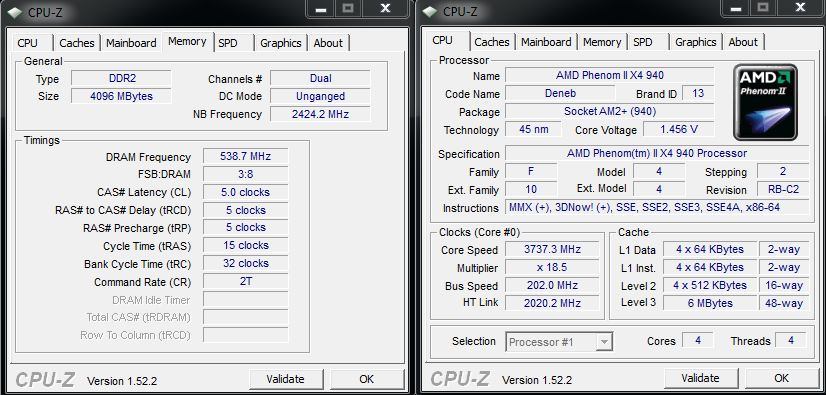
Task: Click the 4096 MBytes size field
Action: click(x=122, y=96)
